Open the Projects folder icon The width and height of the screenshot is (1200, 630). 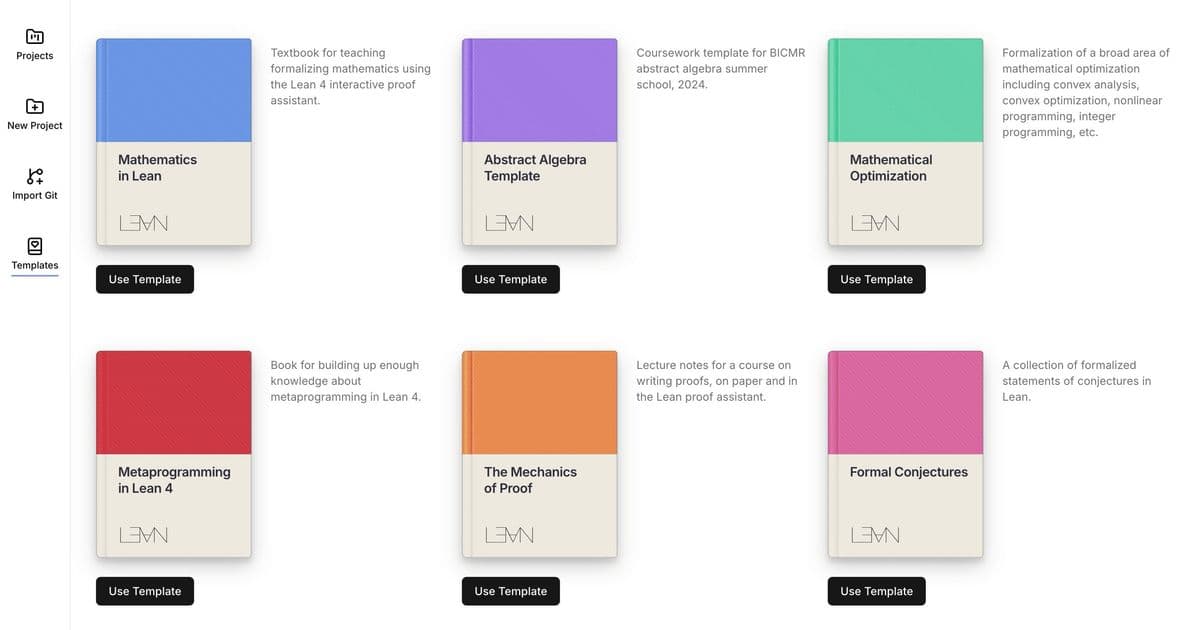(35, 36)
